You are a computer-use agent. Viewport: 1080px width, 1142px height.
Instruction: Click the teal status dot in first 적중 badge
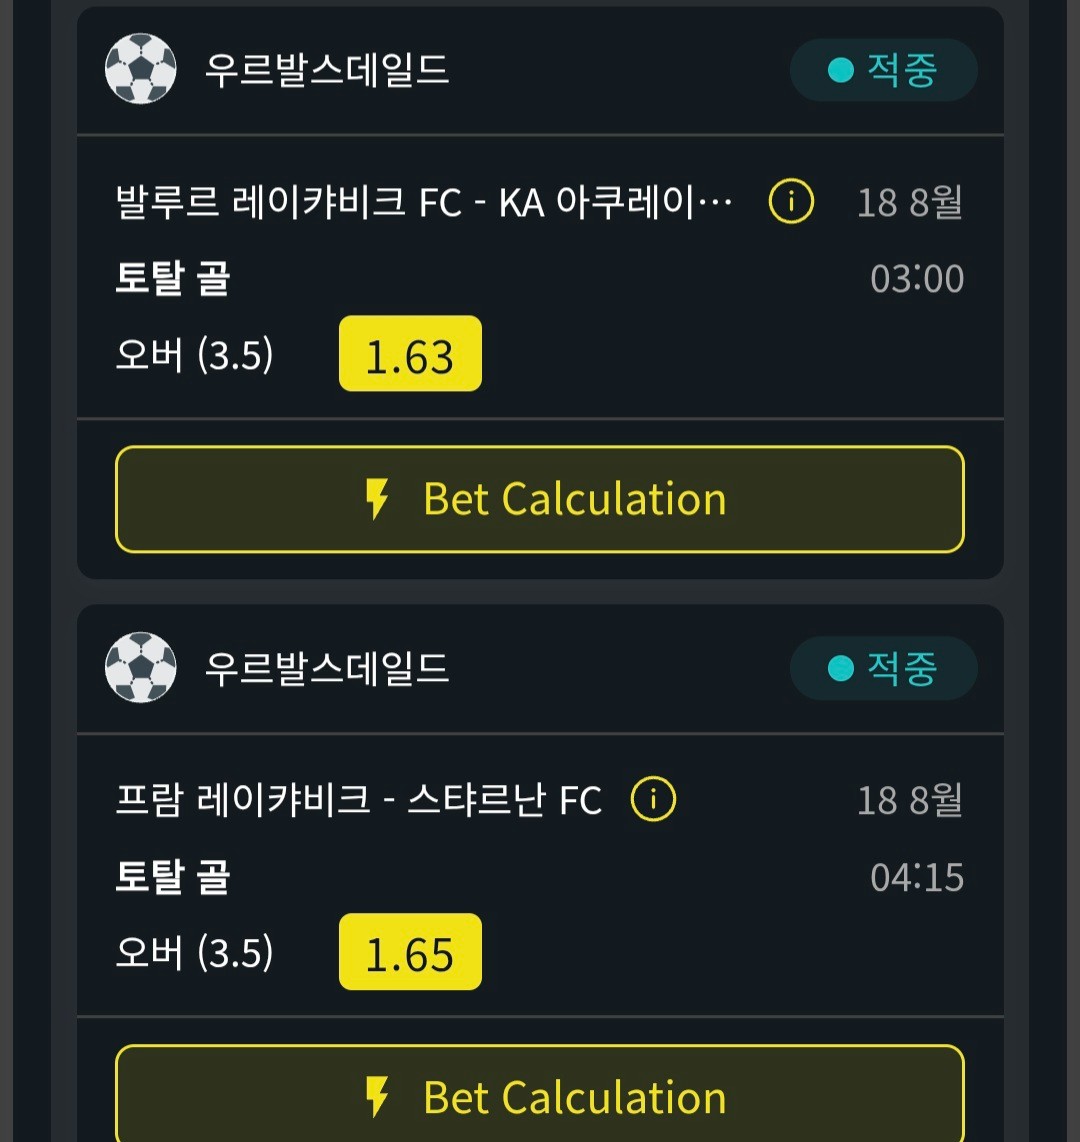(x=840, y=70)
